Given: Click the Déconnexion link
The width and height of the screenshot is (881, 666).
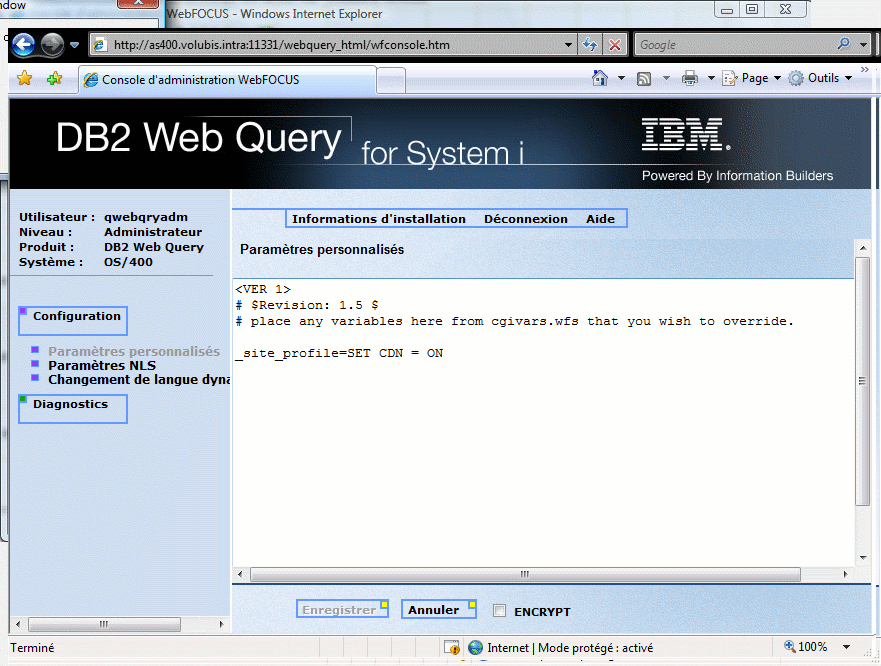Looking at the screenshot, I should pyautogui.click(x=526, y=219).
